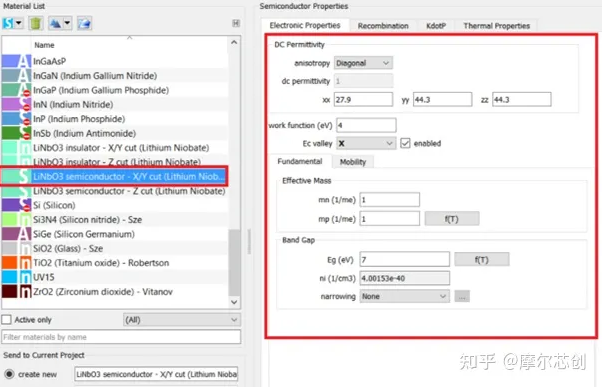Click the yy permittivity field
This screenshot has width=602, height=387.
[x=442, y=99]
